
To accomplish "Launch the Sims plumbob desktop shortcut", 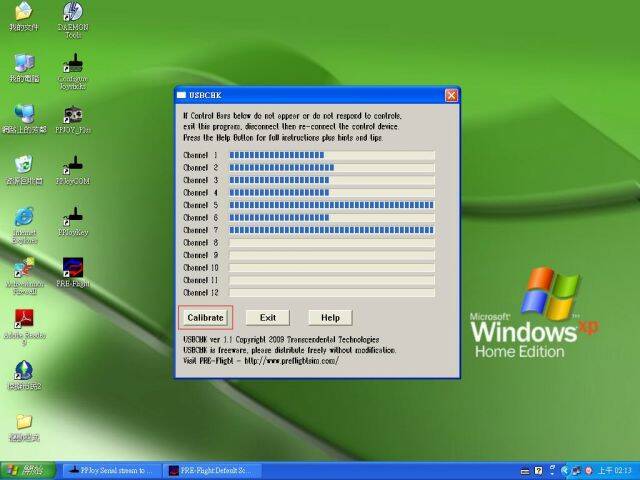I will [24, 376].
